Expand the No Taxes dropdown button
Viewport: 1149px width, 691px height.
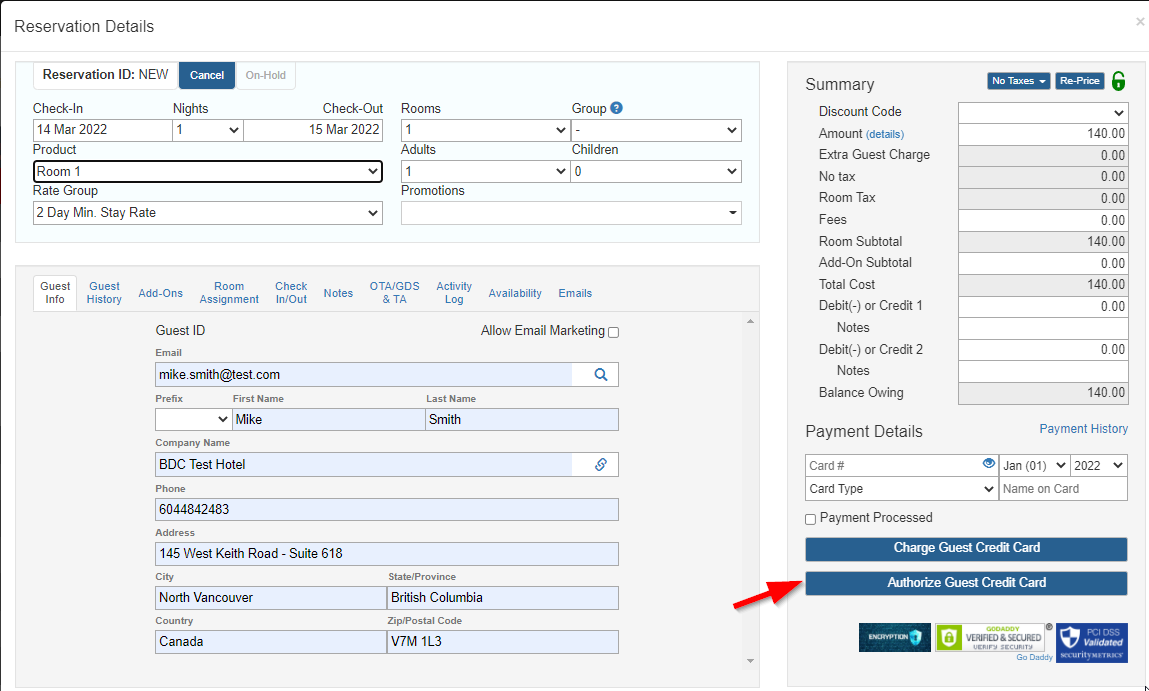click(1019, 81)
